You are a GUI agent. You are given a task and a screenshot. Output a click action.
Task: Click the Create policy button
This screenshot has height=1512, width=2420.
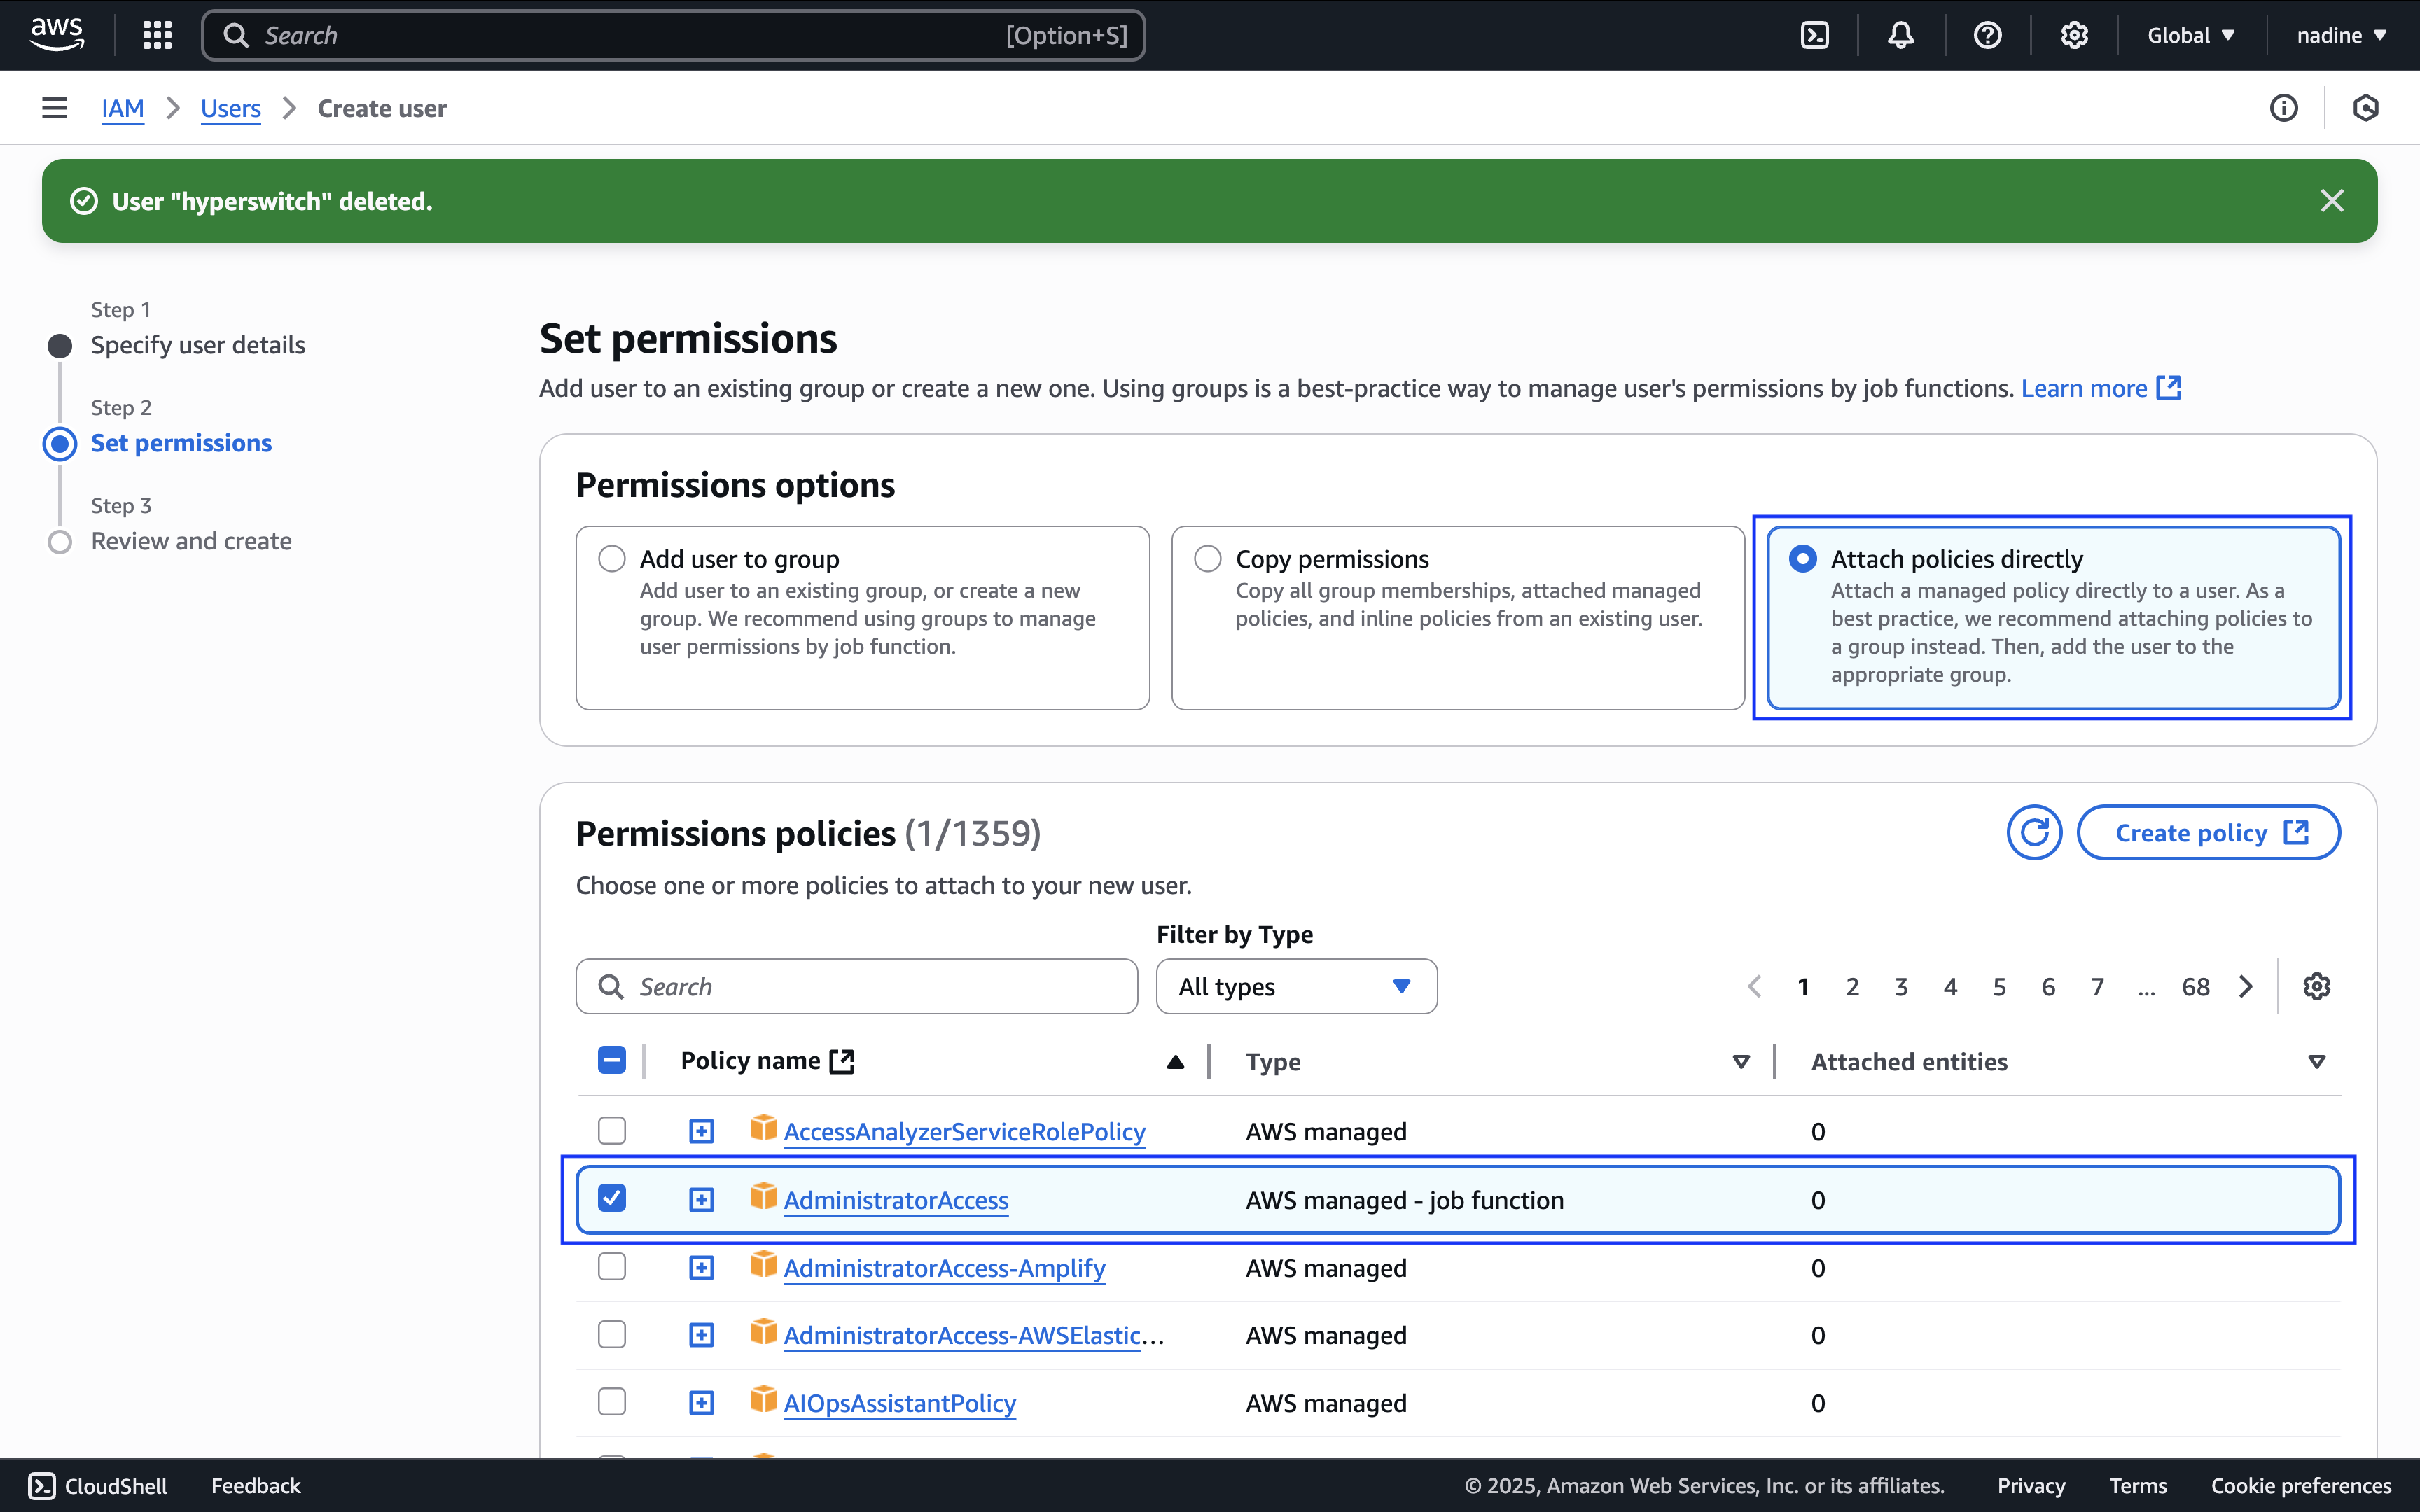[x=2208, y=832]
